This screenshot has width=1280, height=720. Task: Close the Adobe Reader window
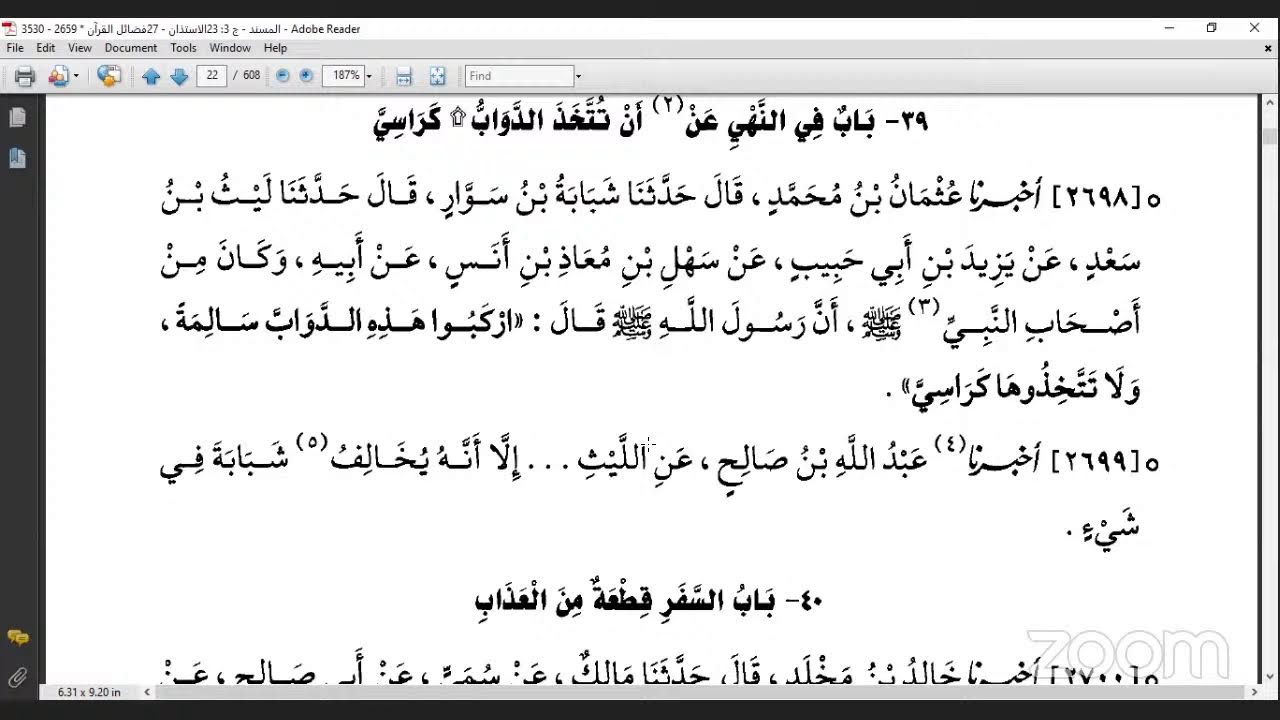(1255, 28)
